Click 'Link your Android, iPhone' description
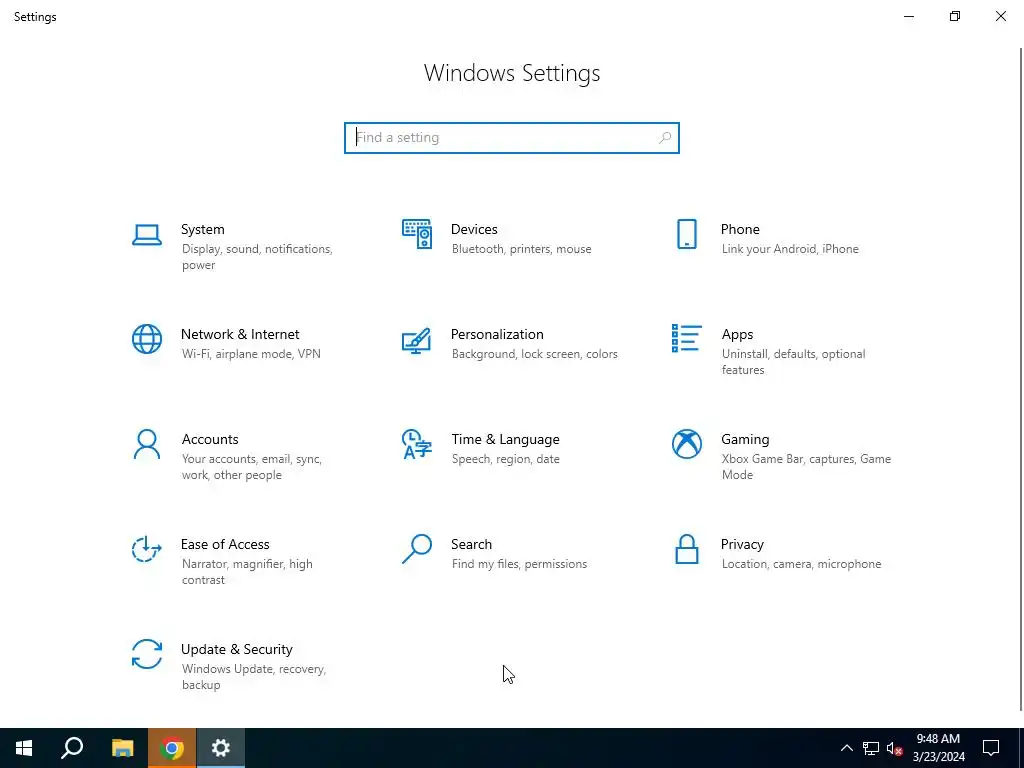 click(790, 249)
